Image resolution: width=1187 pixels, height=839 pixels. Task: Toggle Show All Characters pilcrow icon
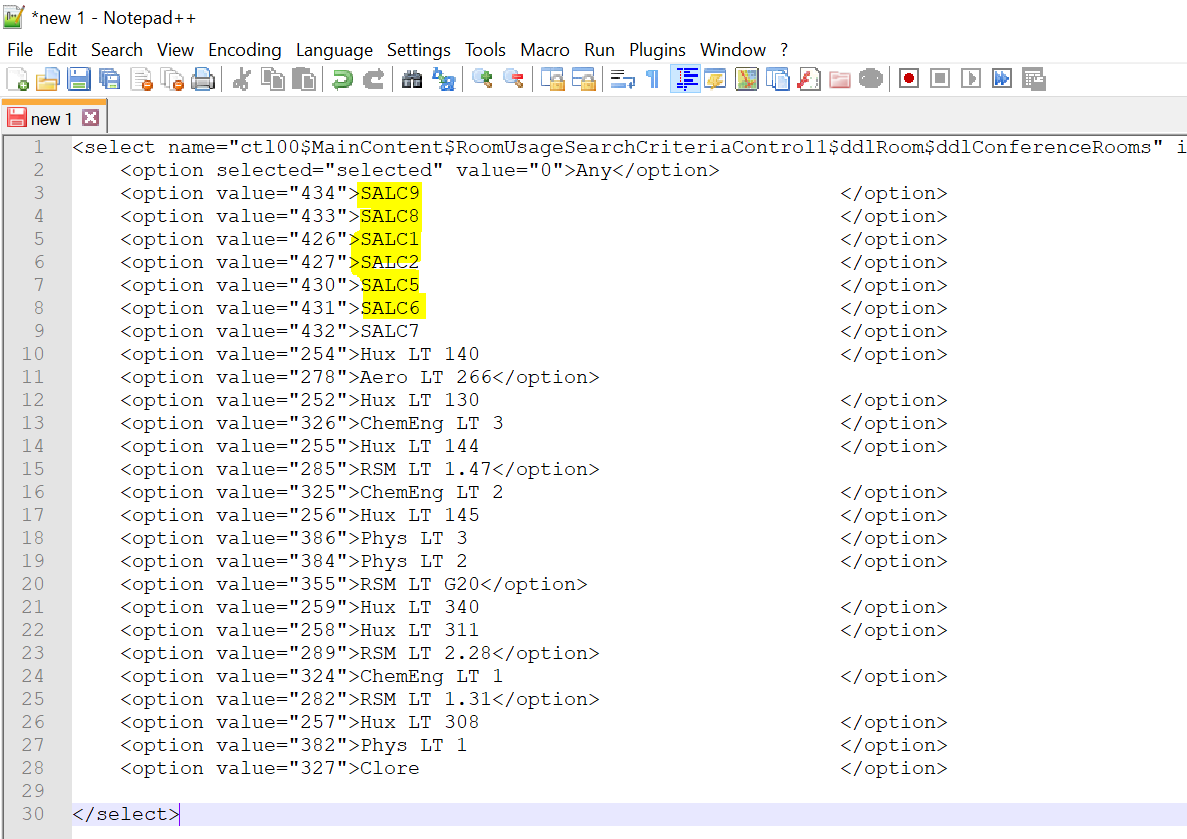pos(653,79)
